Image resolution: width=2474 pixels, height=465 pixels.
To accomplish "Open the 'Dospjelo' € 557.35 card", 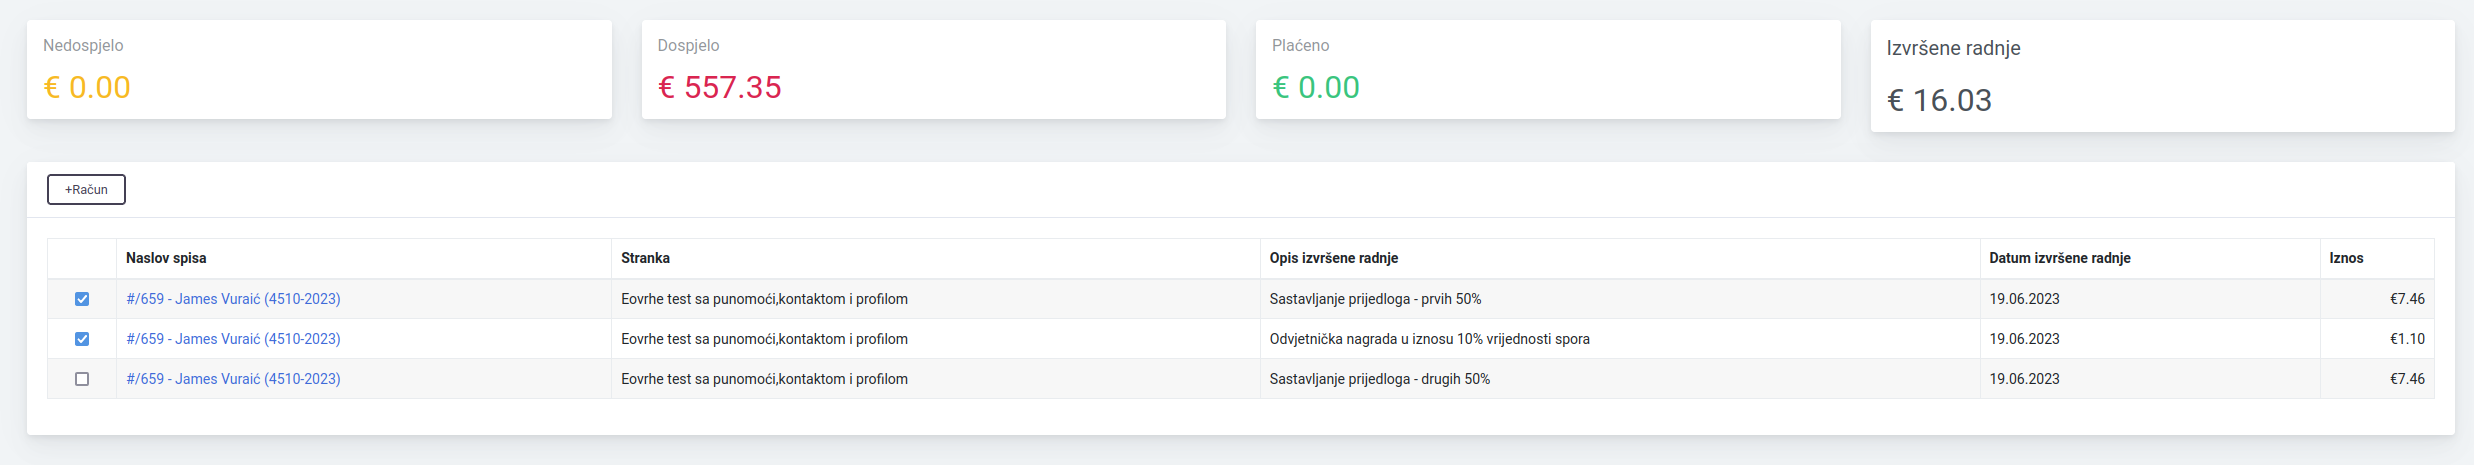I will coord(933,70).
